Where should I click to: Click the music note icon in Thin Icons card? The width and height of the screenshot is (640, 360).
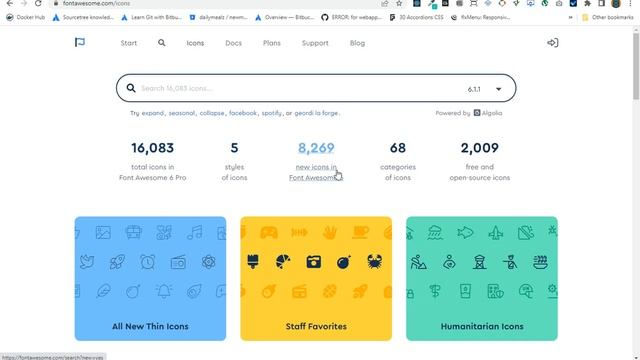click(194, 232)
